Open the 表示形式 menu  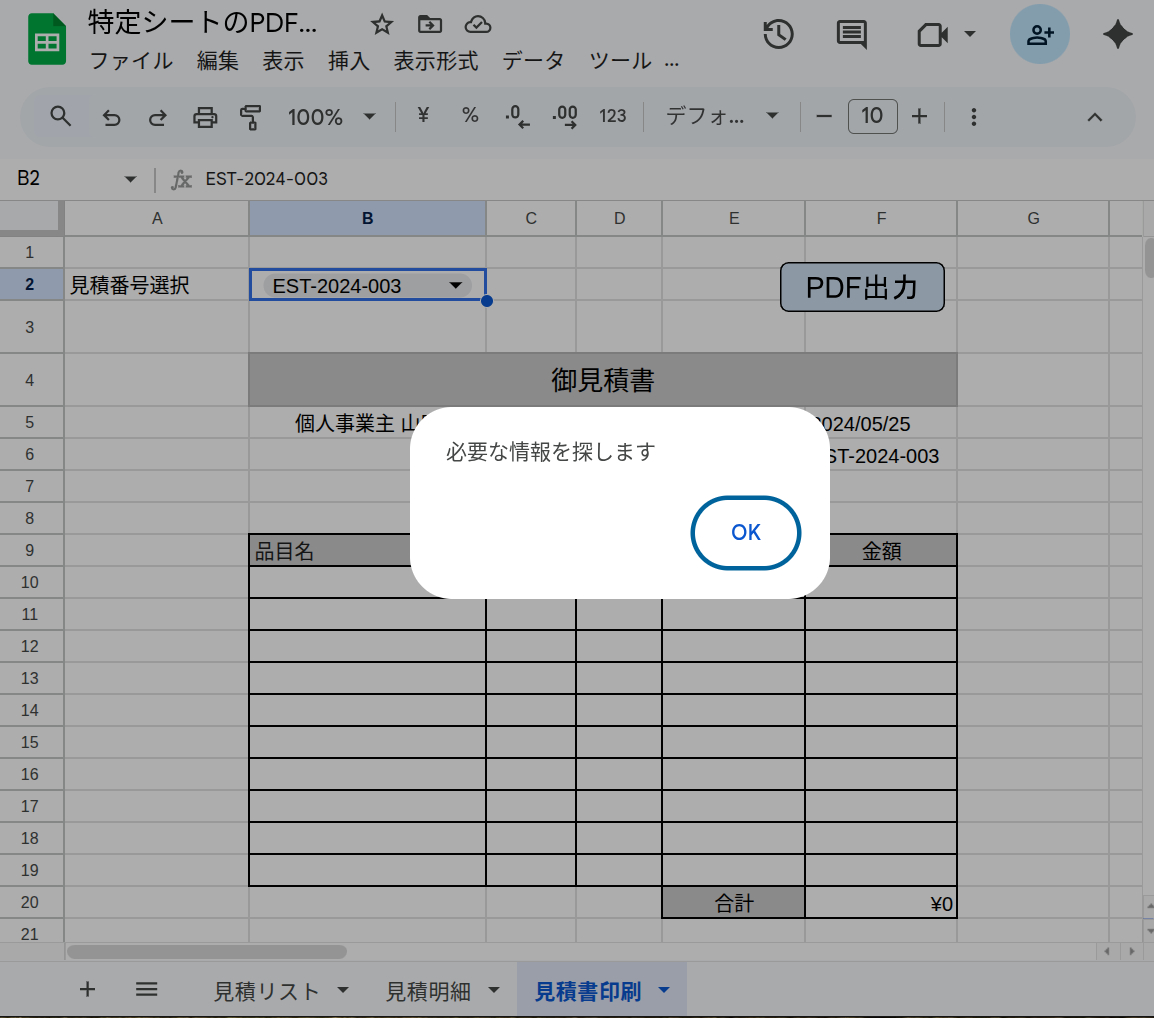pos(436,61)
